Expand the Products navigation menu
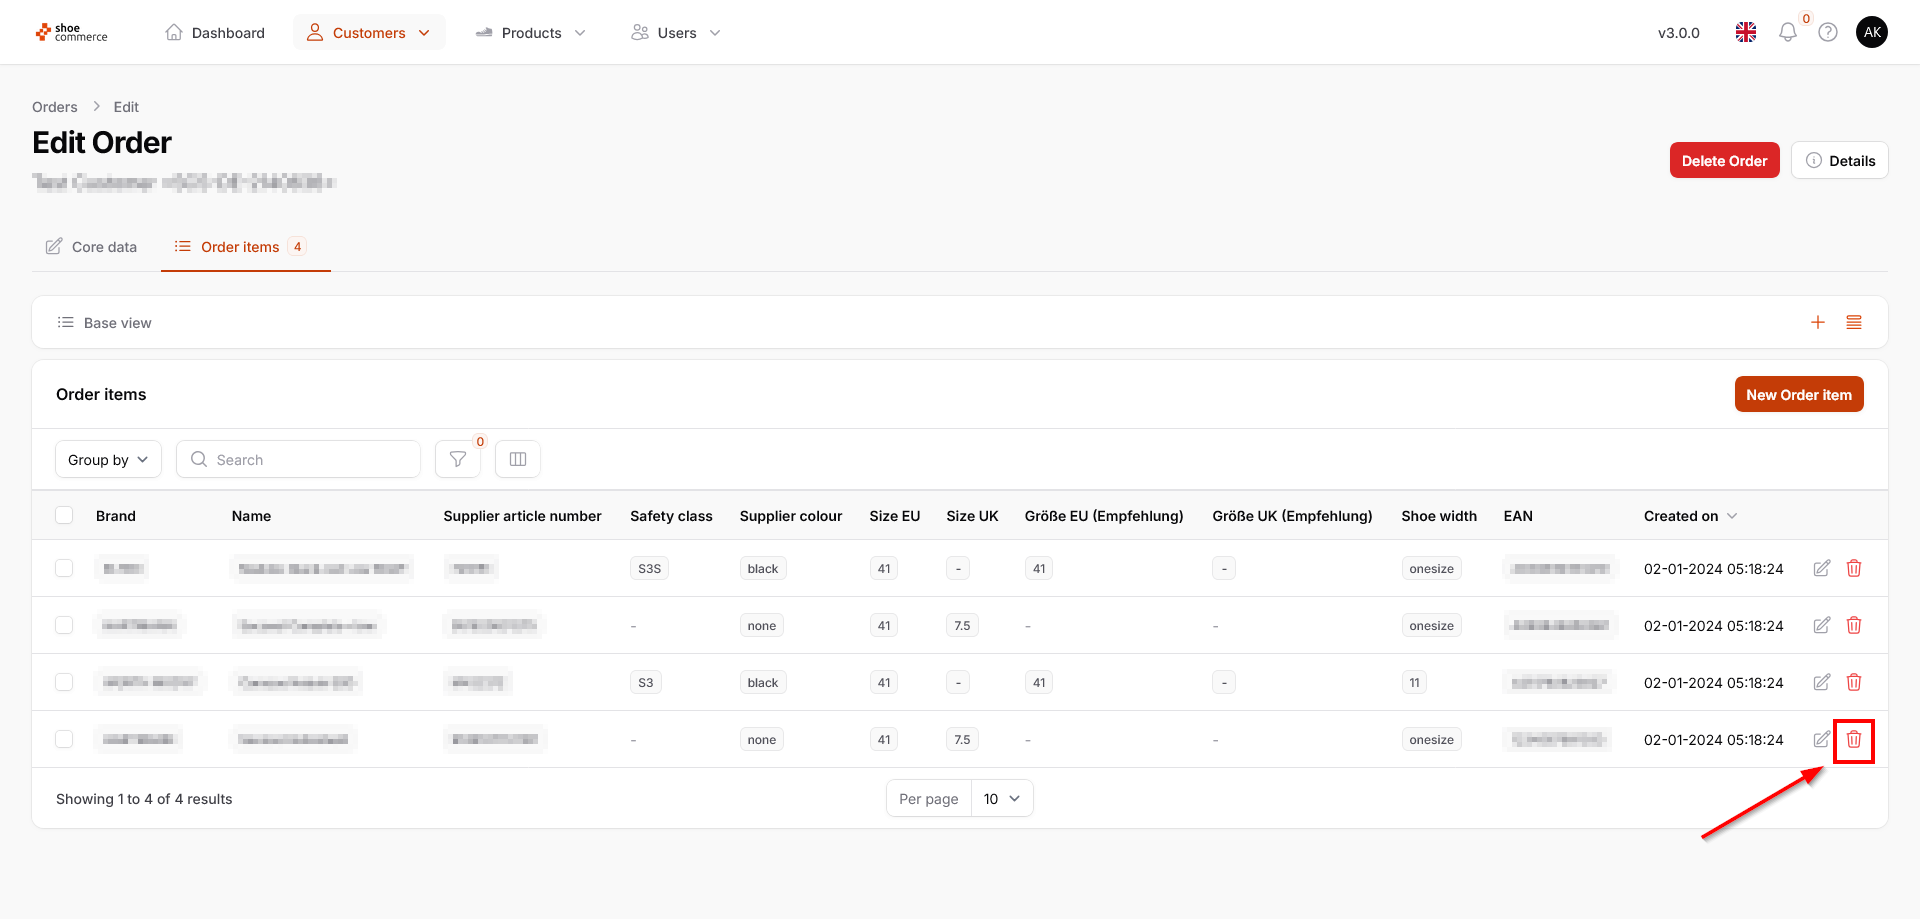Screen dimensions: 1920x919 coord(531,33)
